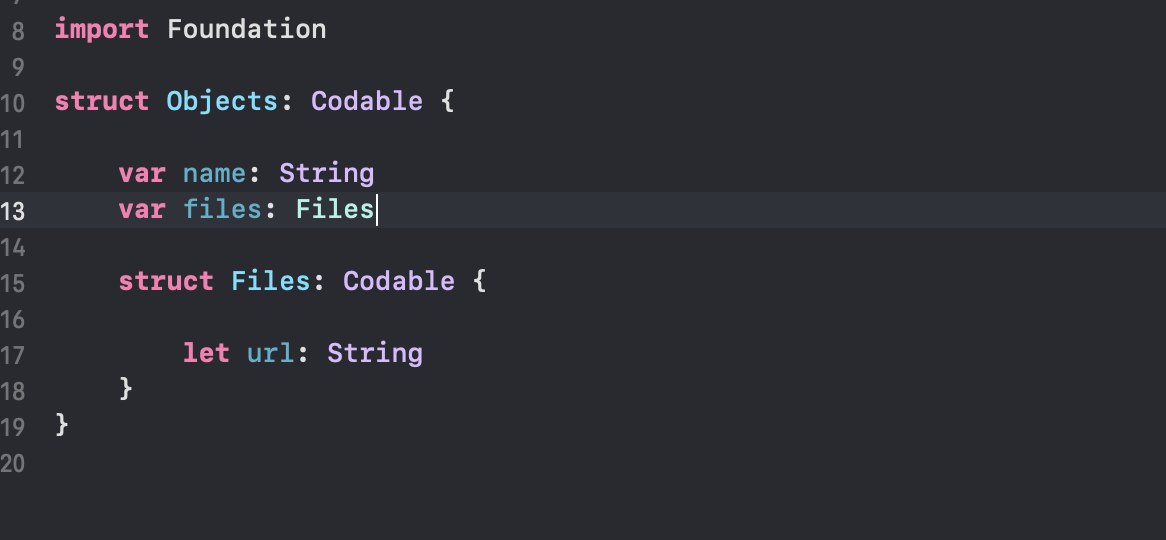Screen dimensions: 1166x540
Task: Click the import keyword on line 8
Action: (x=101, y=29)
